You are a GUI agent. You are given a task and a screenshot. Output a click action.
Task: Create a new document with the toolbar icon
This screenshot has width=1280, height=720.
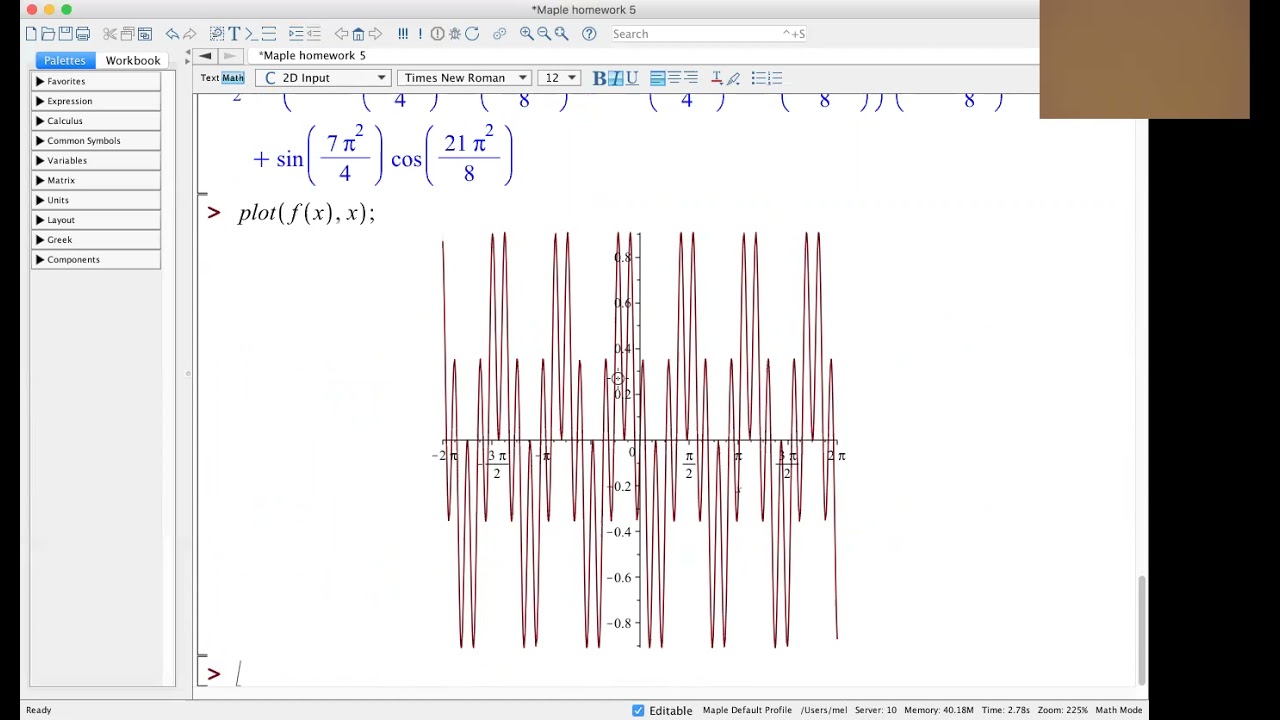pos(31,34)
